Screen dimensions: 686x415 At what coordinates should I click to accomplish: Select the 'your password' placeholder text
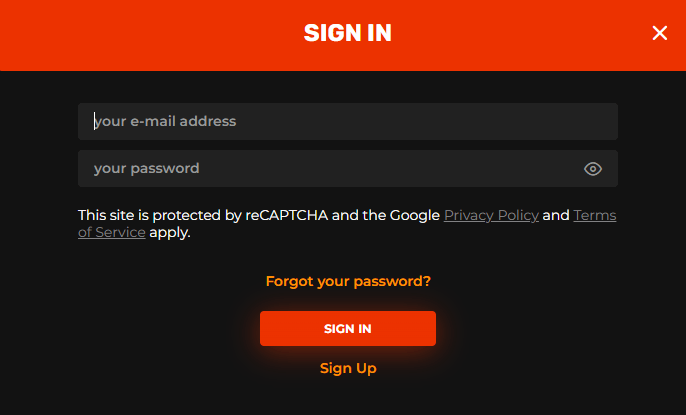pyautogui.click(x=147, y=168)
